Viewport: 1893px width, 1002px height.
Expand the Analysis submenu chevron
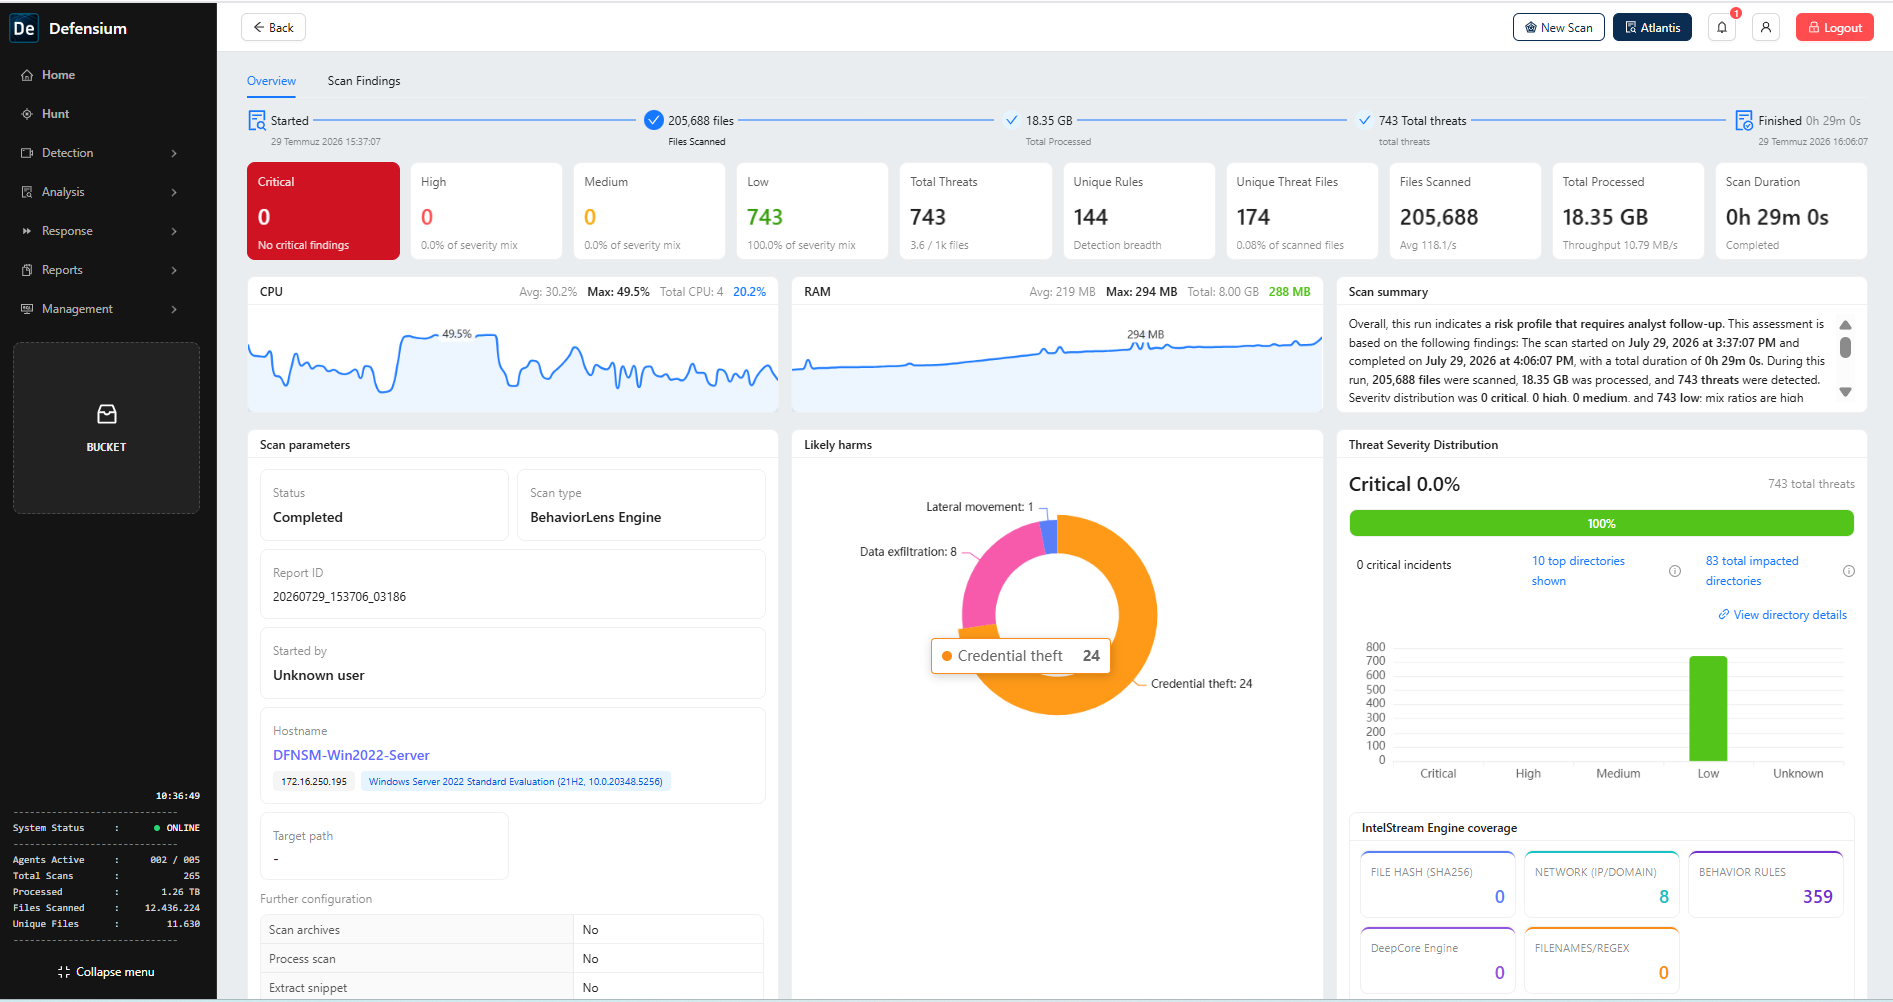click(x=174, y=192)
